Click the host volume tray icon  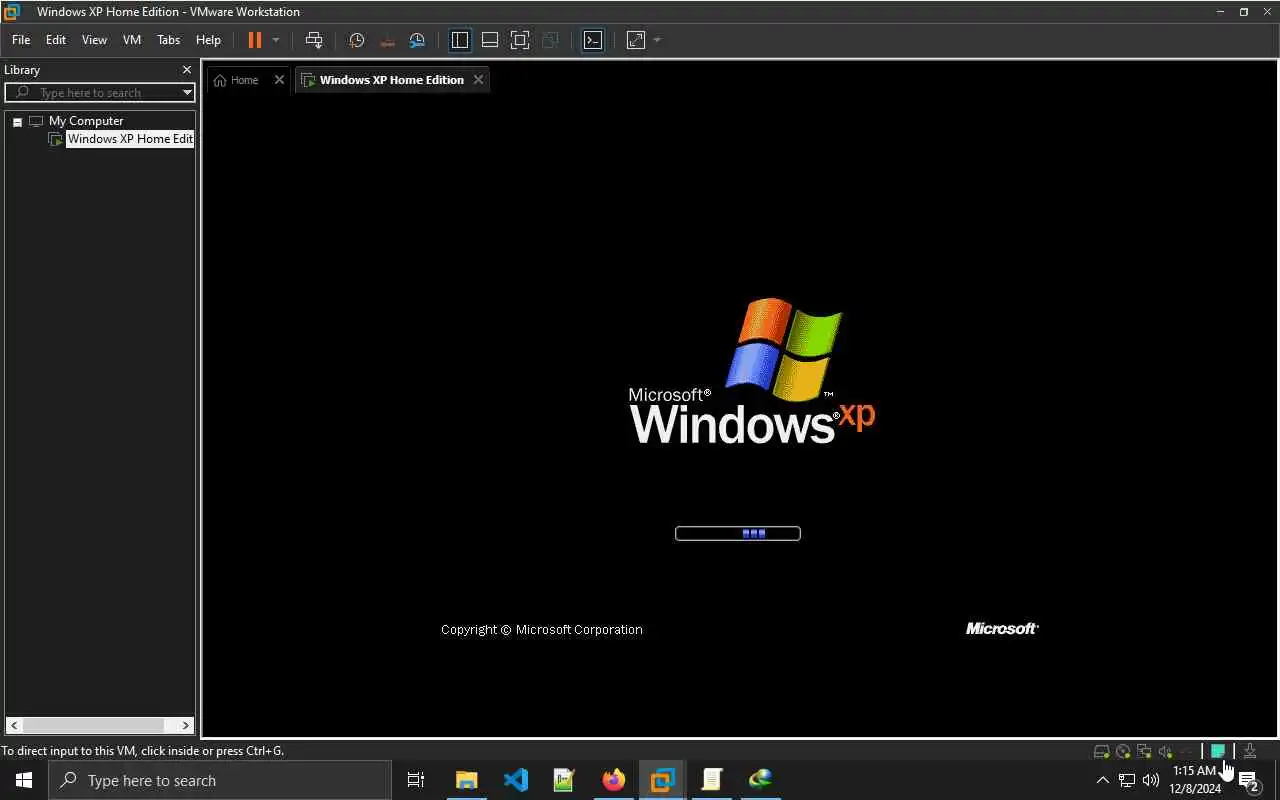point(1151,780)
